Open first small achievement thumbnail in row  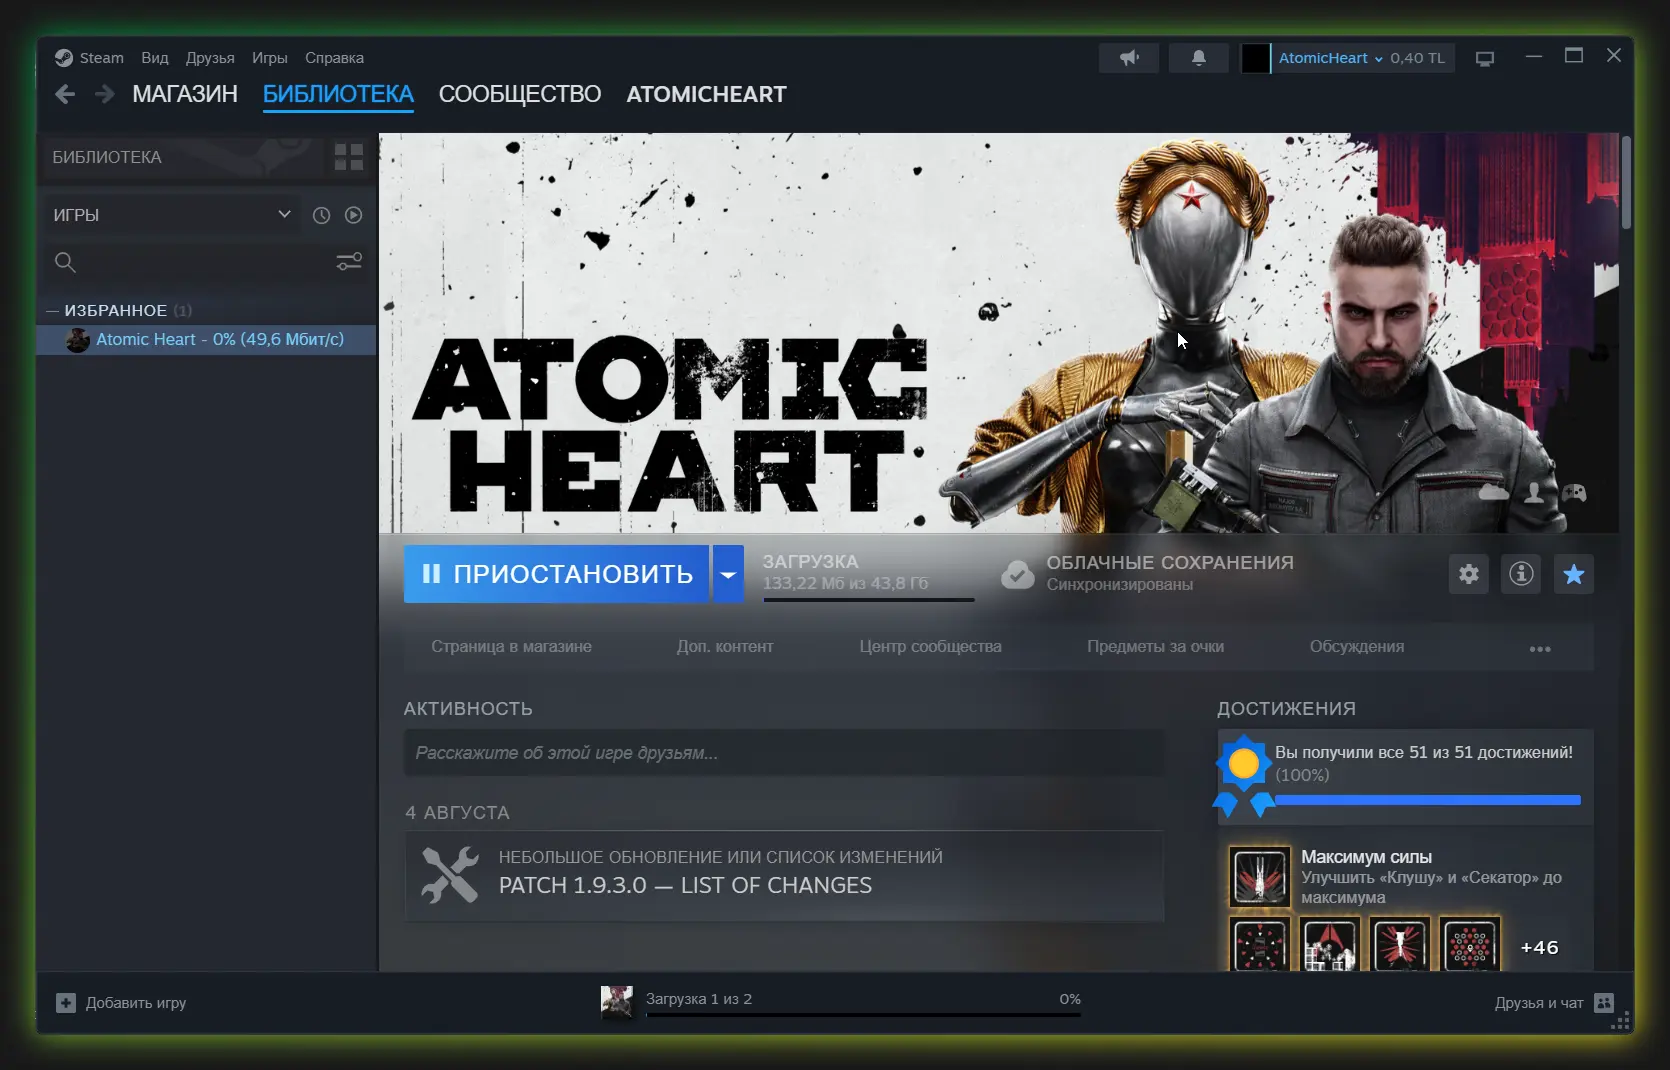tap(1259, 944)
